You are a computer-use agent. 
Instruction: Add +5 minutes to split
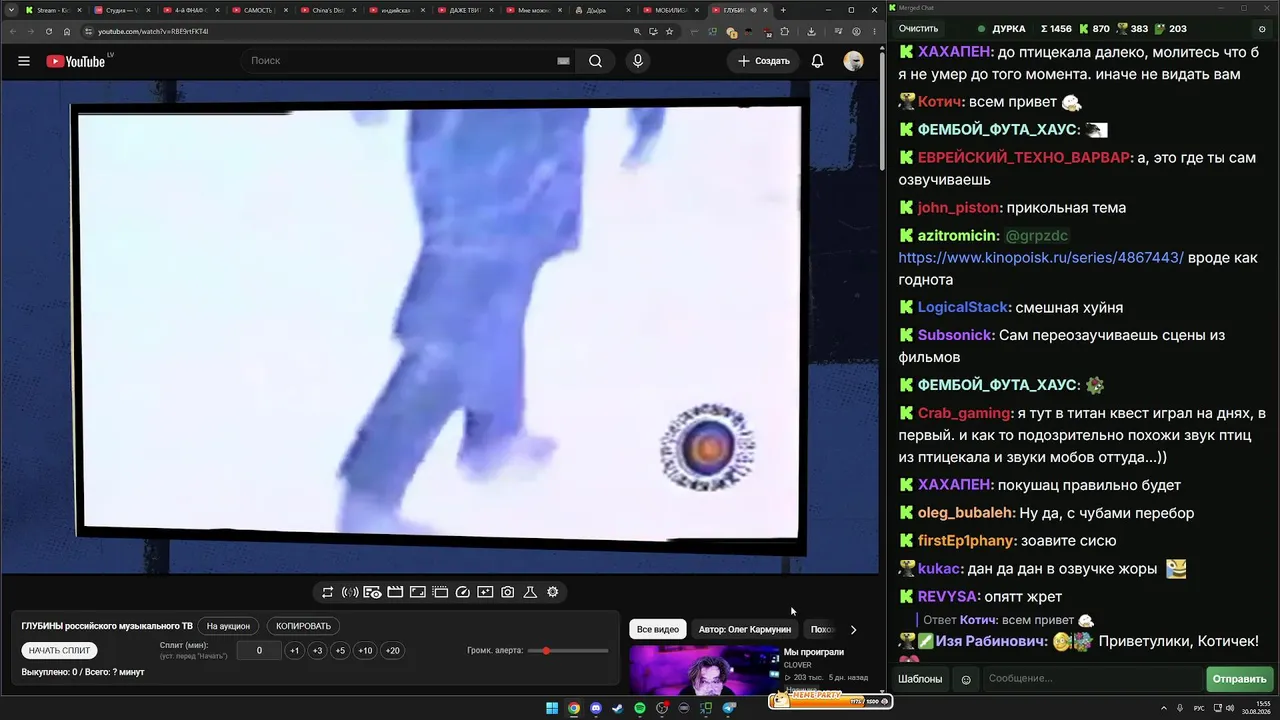tap(340, 650)
